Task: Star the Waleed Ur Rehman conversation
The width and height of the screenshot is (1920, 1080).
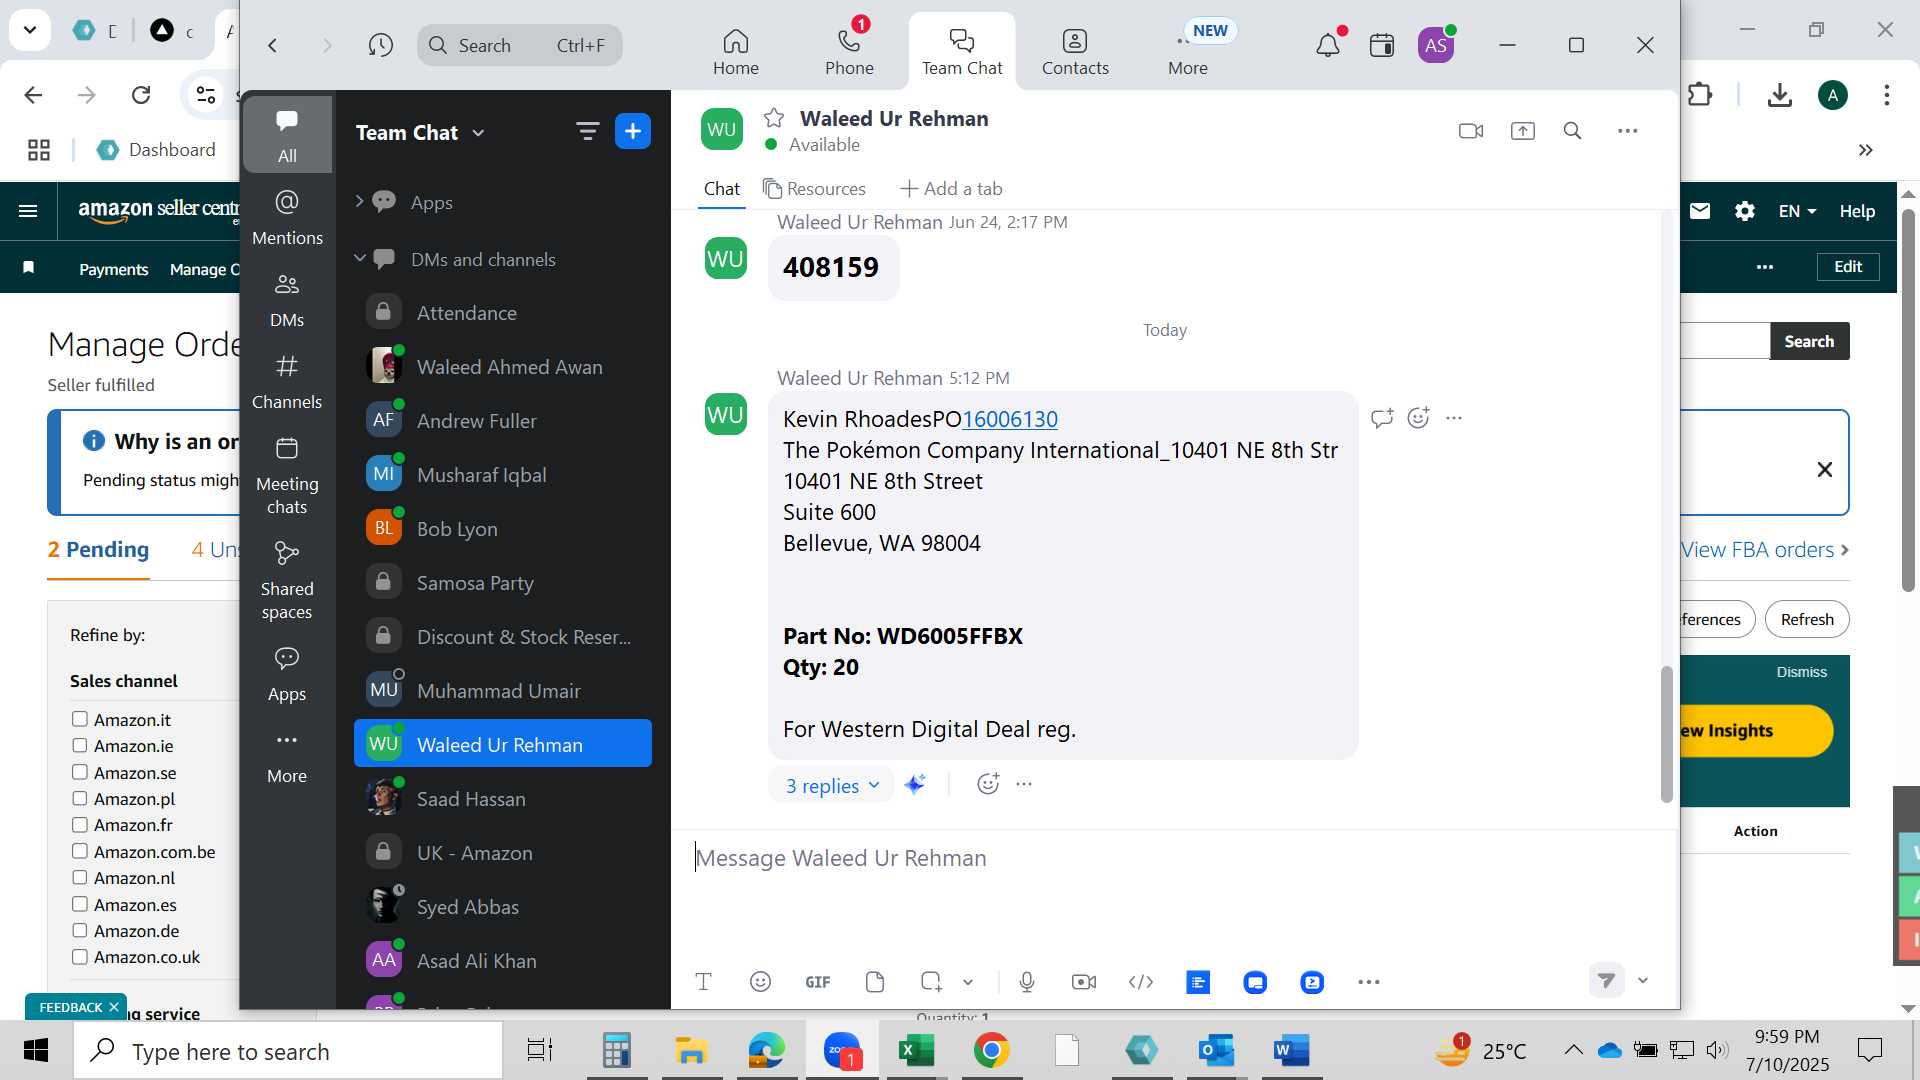Action: (774, 118)
